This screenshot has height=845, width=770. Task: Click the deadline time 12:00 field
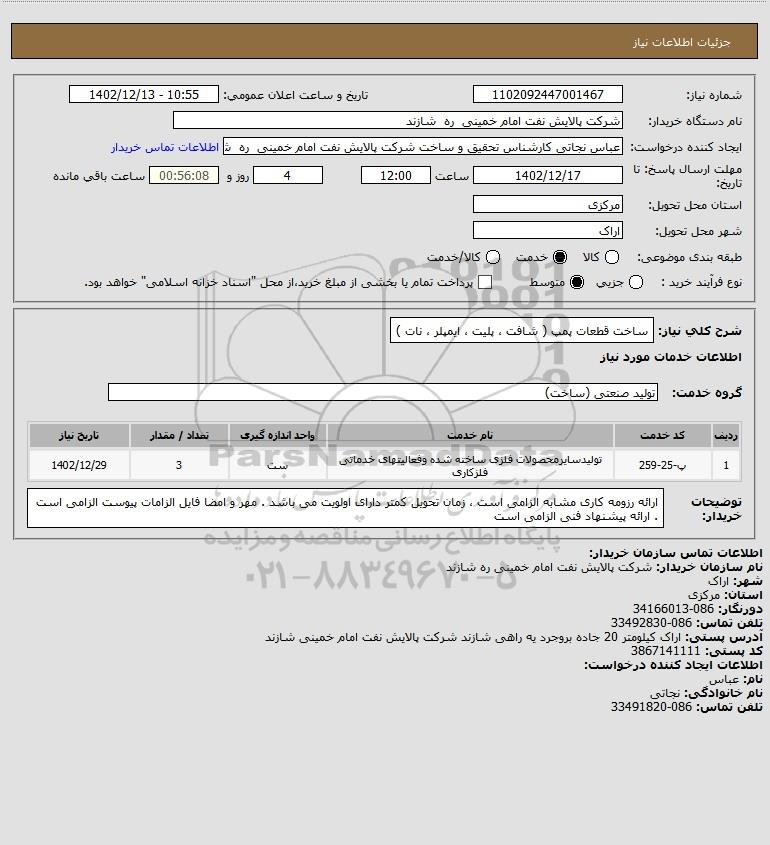396,176
